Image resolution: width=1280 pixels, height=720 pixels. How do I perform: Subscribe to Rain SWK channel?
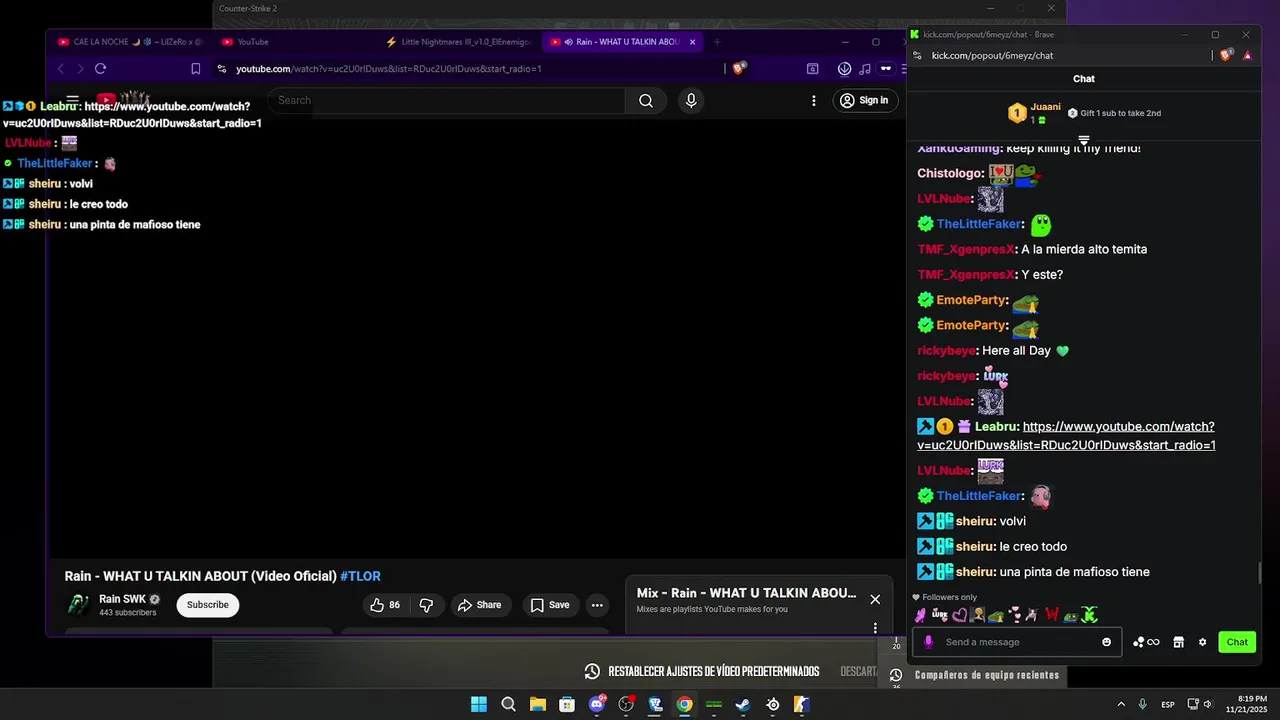tap(208, 605)
